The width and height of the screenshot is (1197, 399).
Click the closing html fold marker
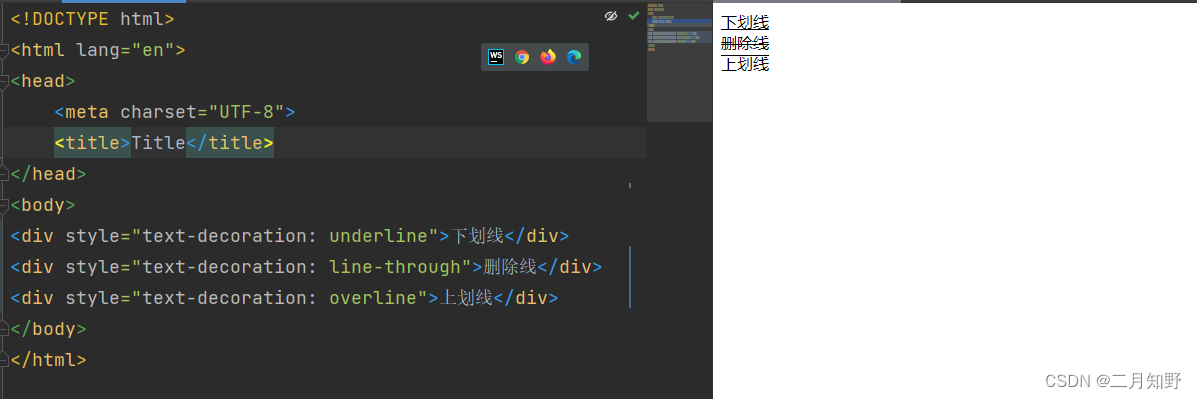(4, 359)
